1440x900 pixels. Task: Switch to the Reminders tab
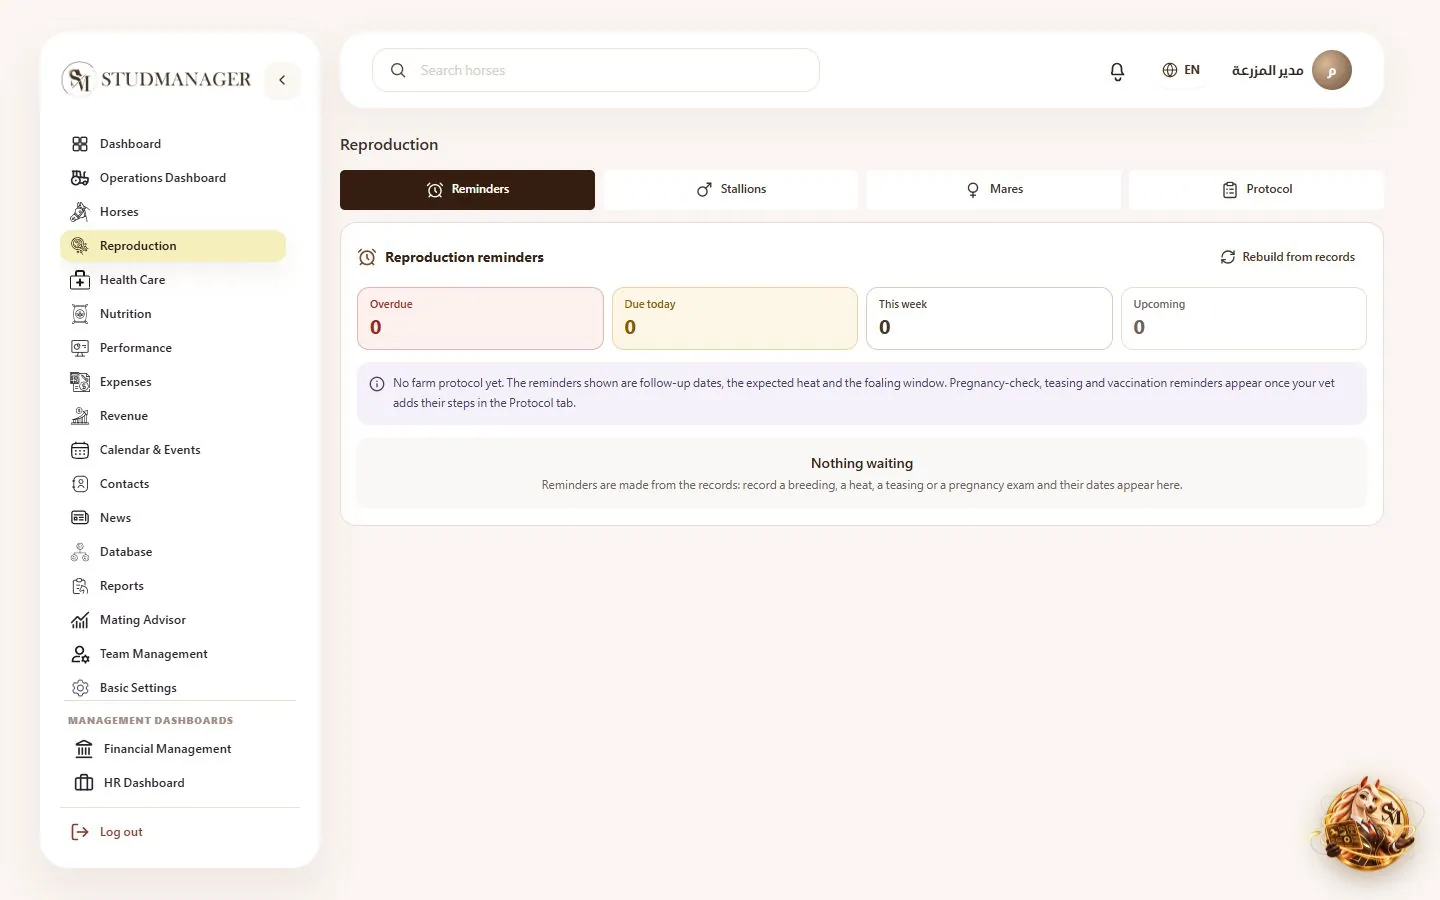[x=467, y=190]
